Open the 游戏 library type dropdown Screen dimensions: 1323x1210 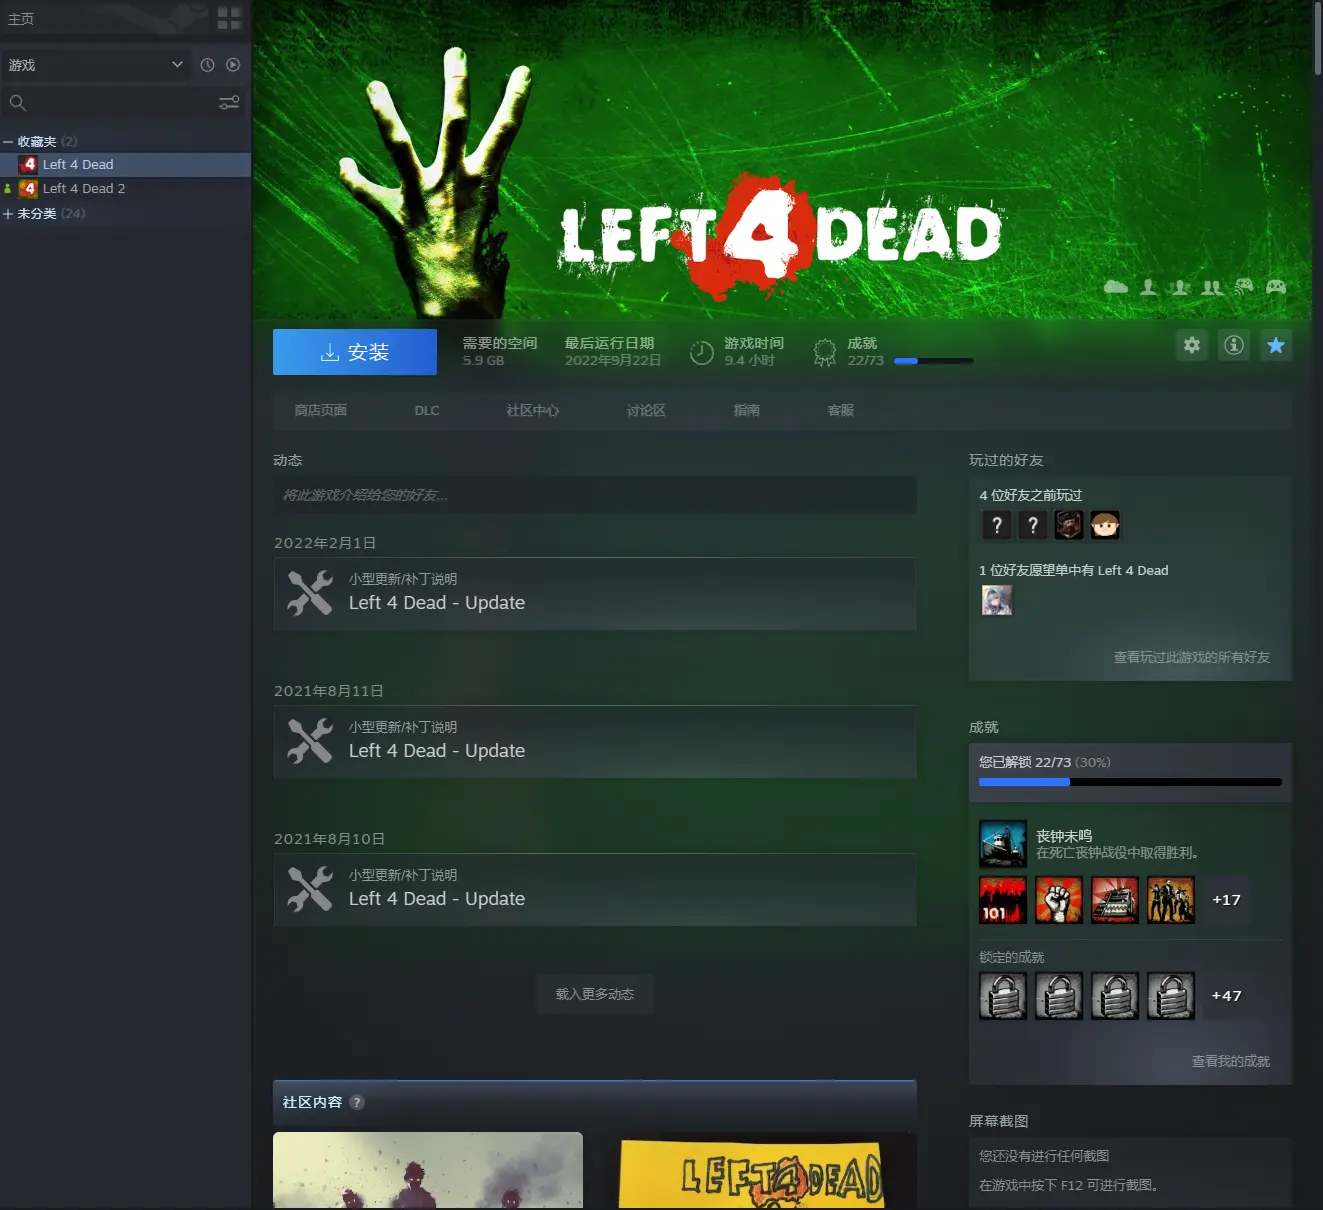95,65
